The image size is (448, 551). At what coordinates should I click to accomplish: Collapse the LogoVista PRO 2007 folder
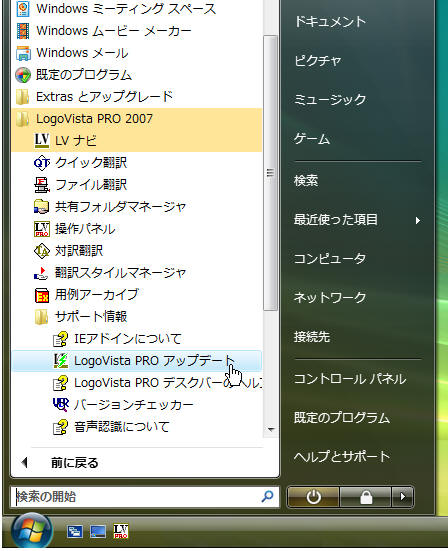pyautogui.click(x=137, y=119)
